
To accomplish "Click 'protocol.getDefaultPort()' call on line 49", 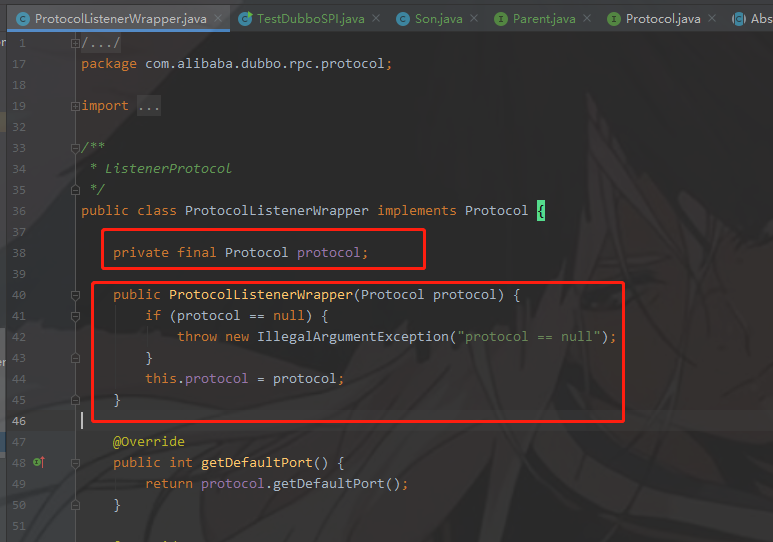I will (301, 484).
